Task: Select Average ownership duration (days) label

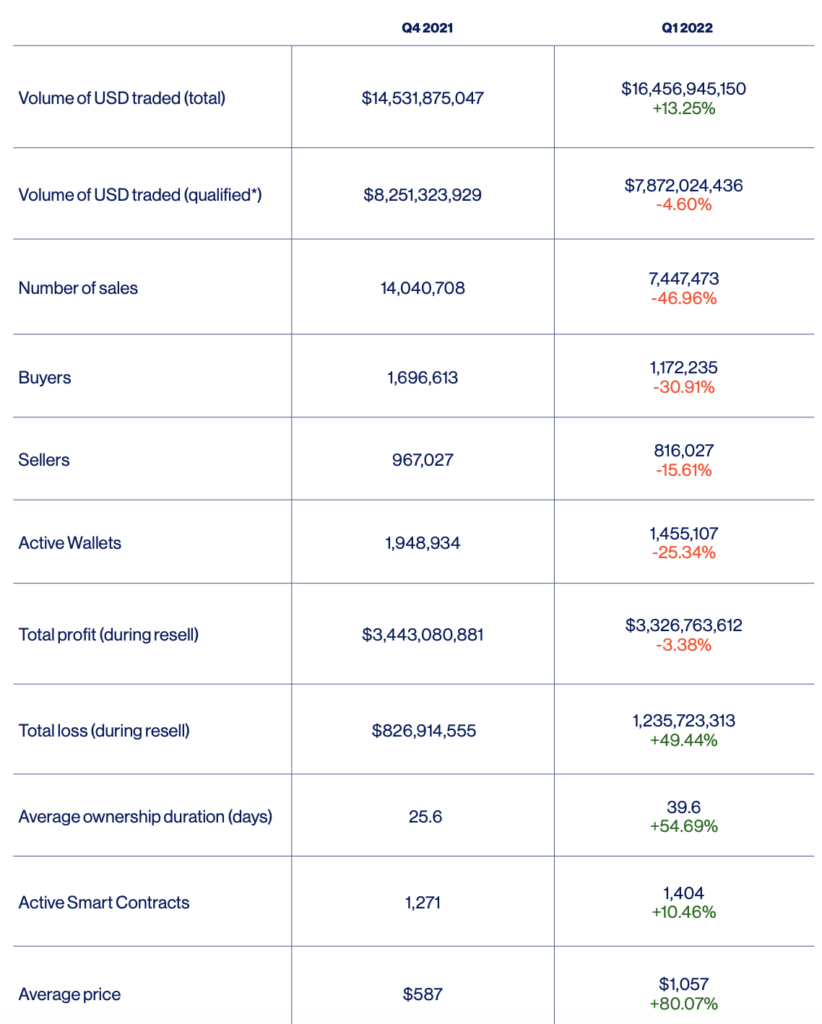Action: pos(145,816)
